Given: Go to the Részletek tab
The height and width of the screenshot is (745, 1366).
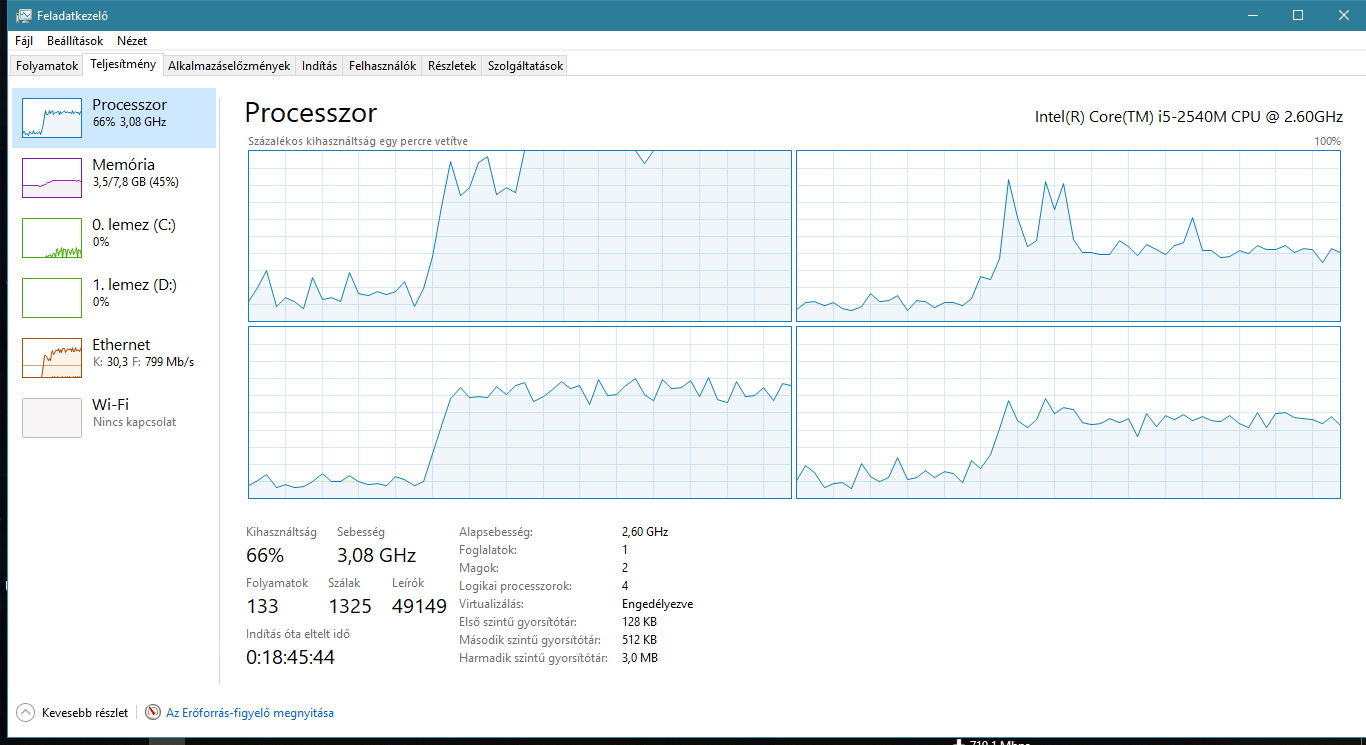Looking at the screenshot, I should (452, 66).
